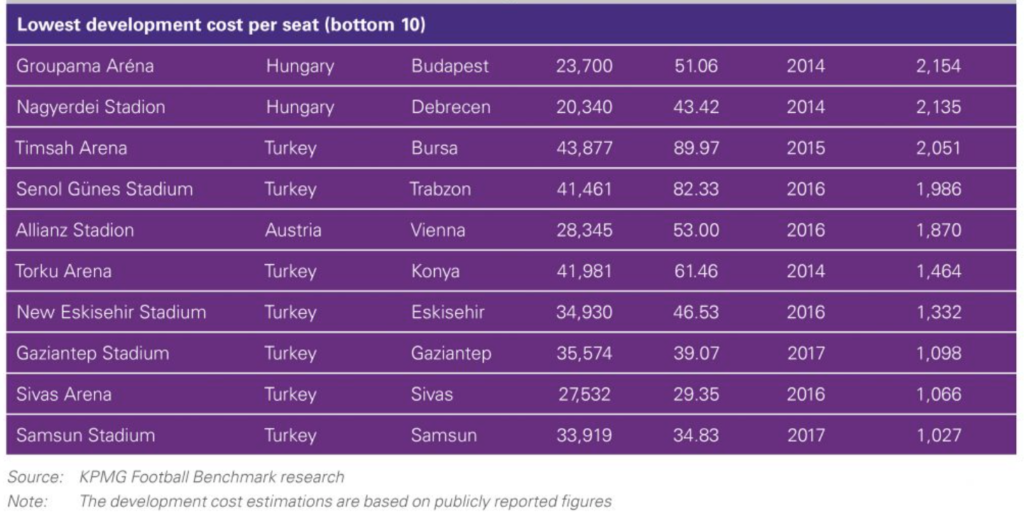The image size is (1024, 514).
Task: Click the Allianz Stadion Austria cell
Action: 293,230
